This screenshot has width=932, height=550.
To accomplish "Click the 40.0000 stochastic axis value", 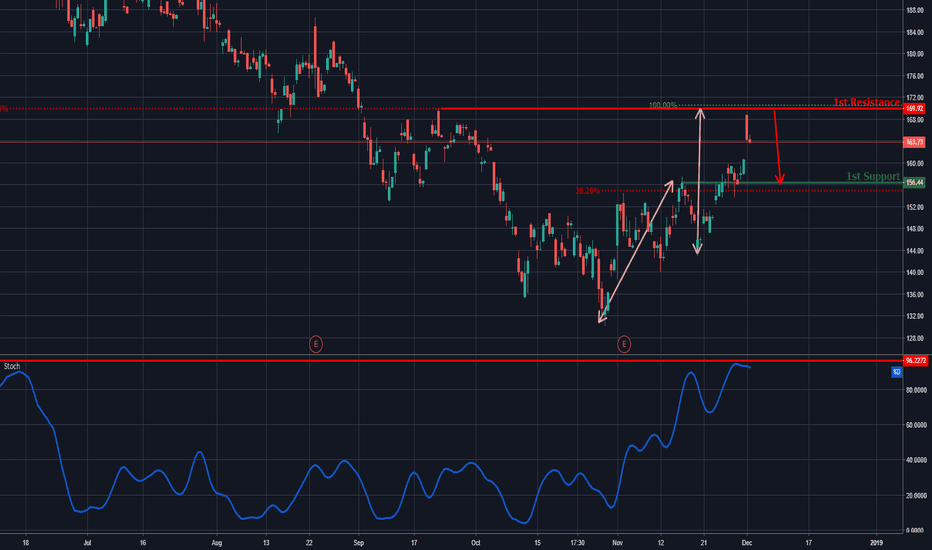I will point(915,460).
